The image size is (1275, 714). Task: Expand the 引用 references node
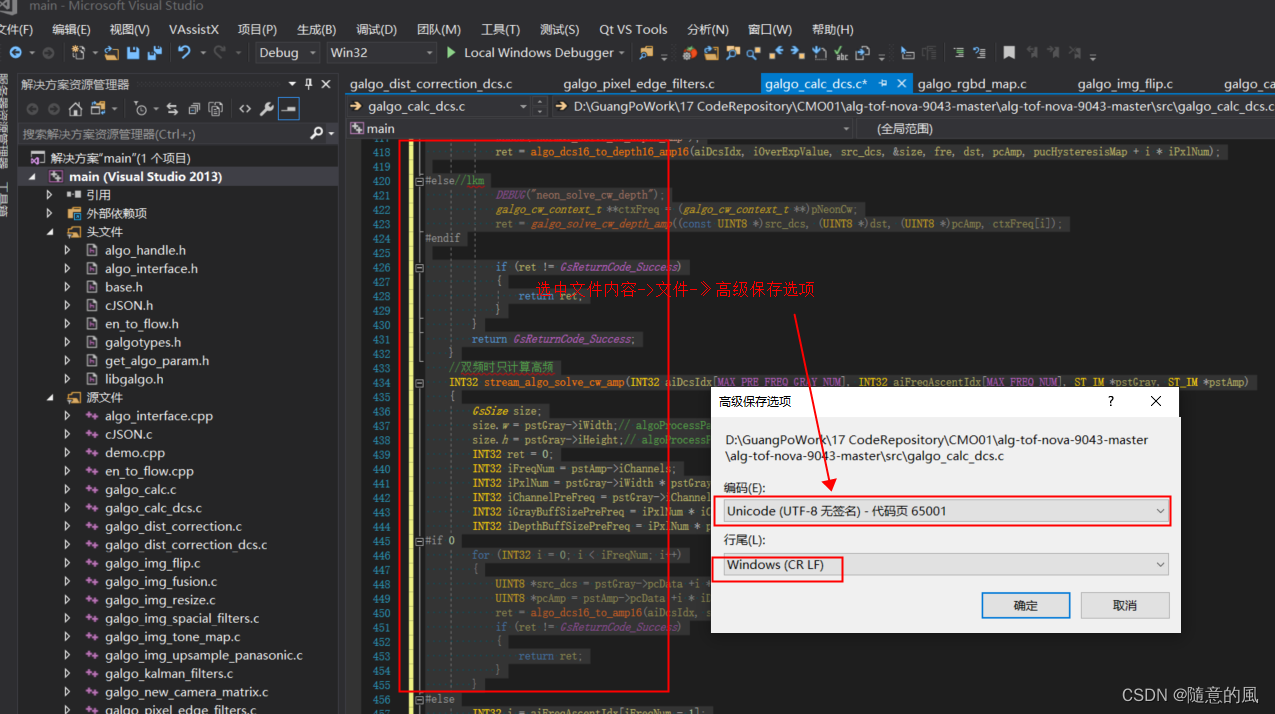click(49, 195)
